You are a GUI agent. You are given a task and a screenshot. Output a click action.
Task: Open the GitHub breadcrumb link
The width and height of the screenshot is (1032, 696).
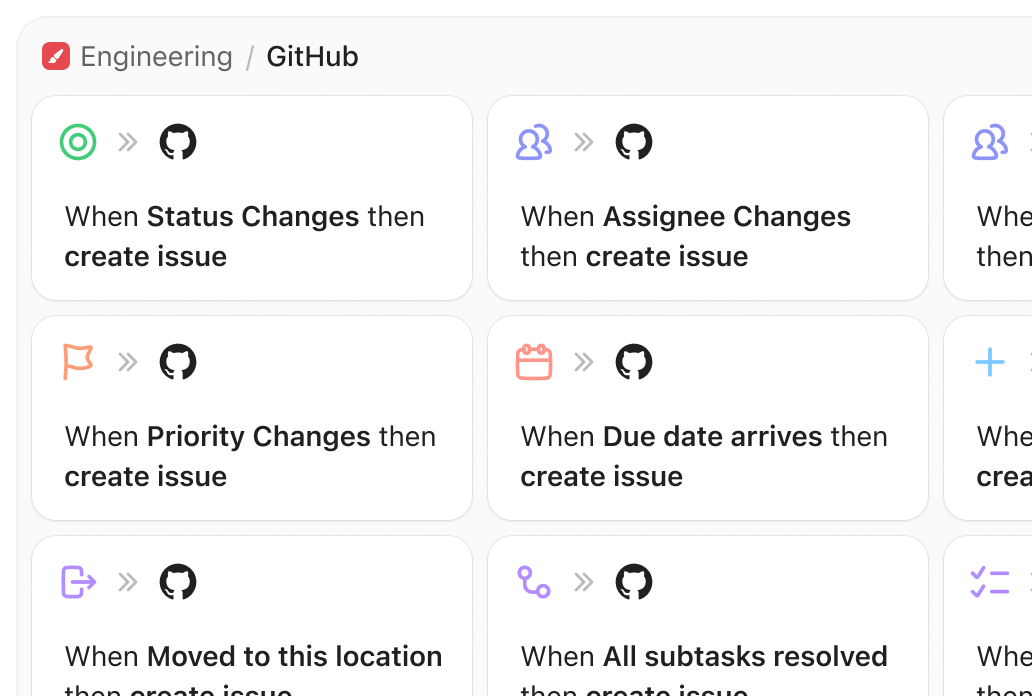pos(311,57)
